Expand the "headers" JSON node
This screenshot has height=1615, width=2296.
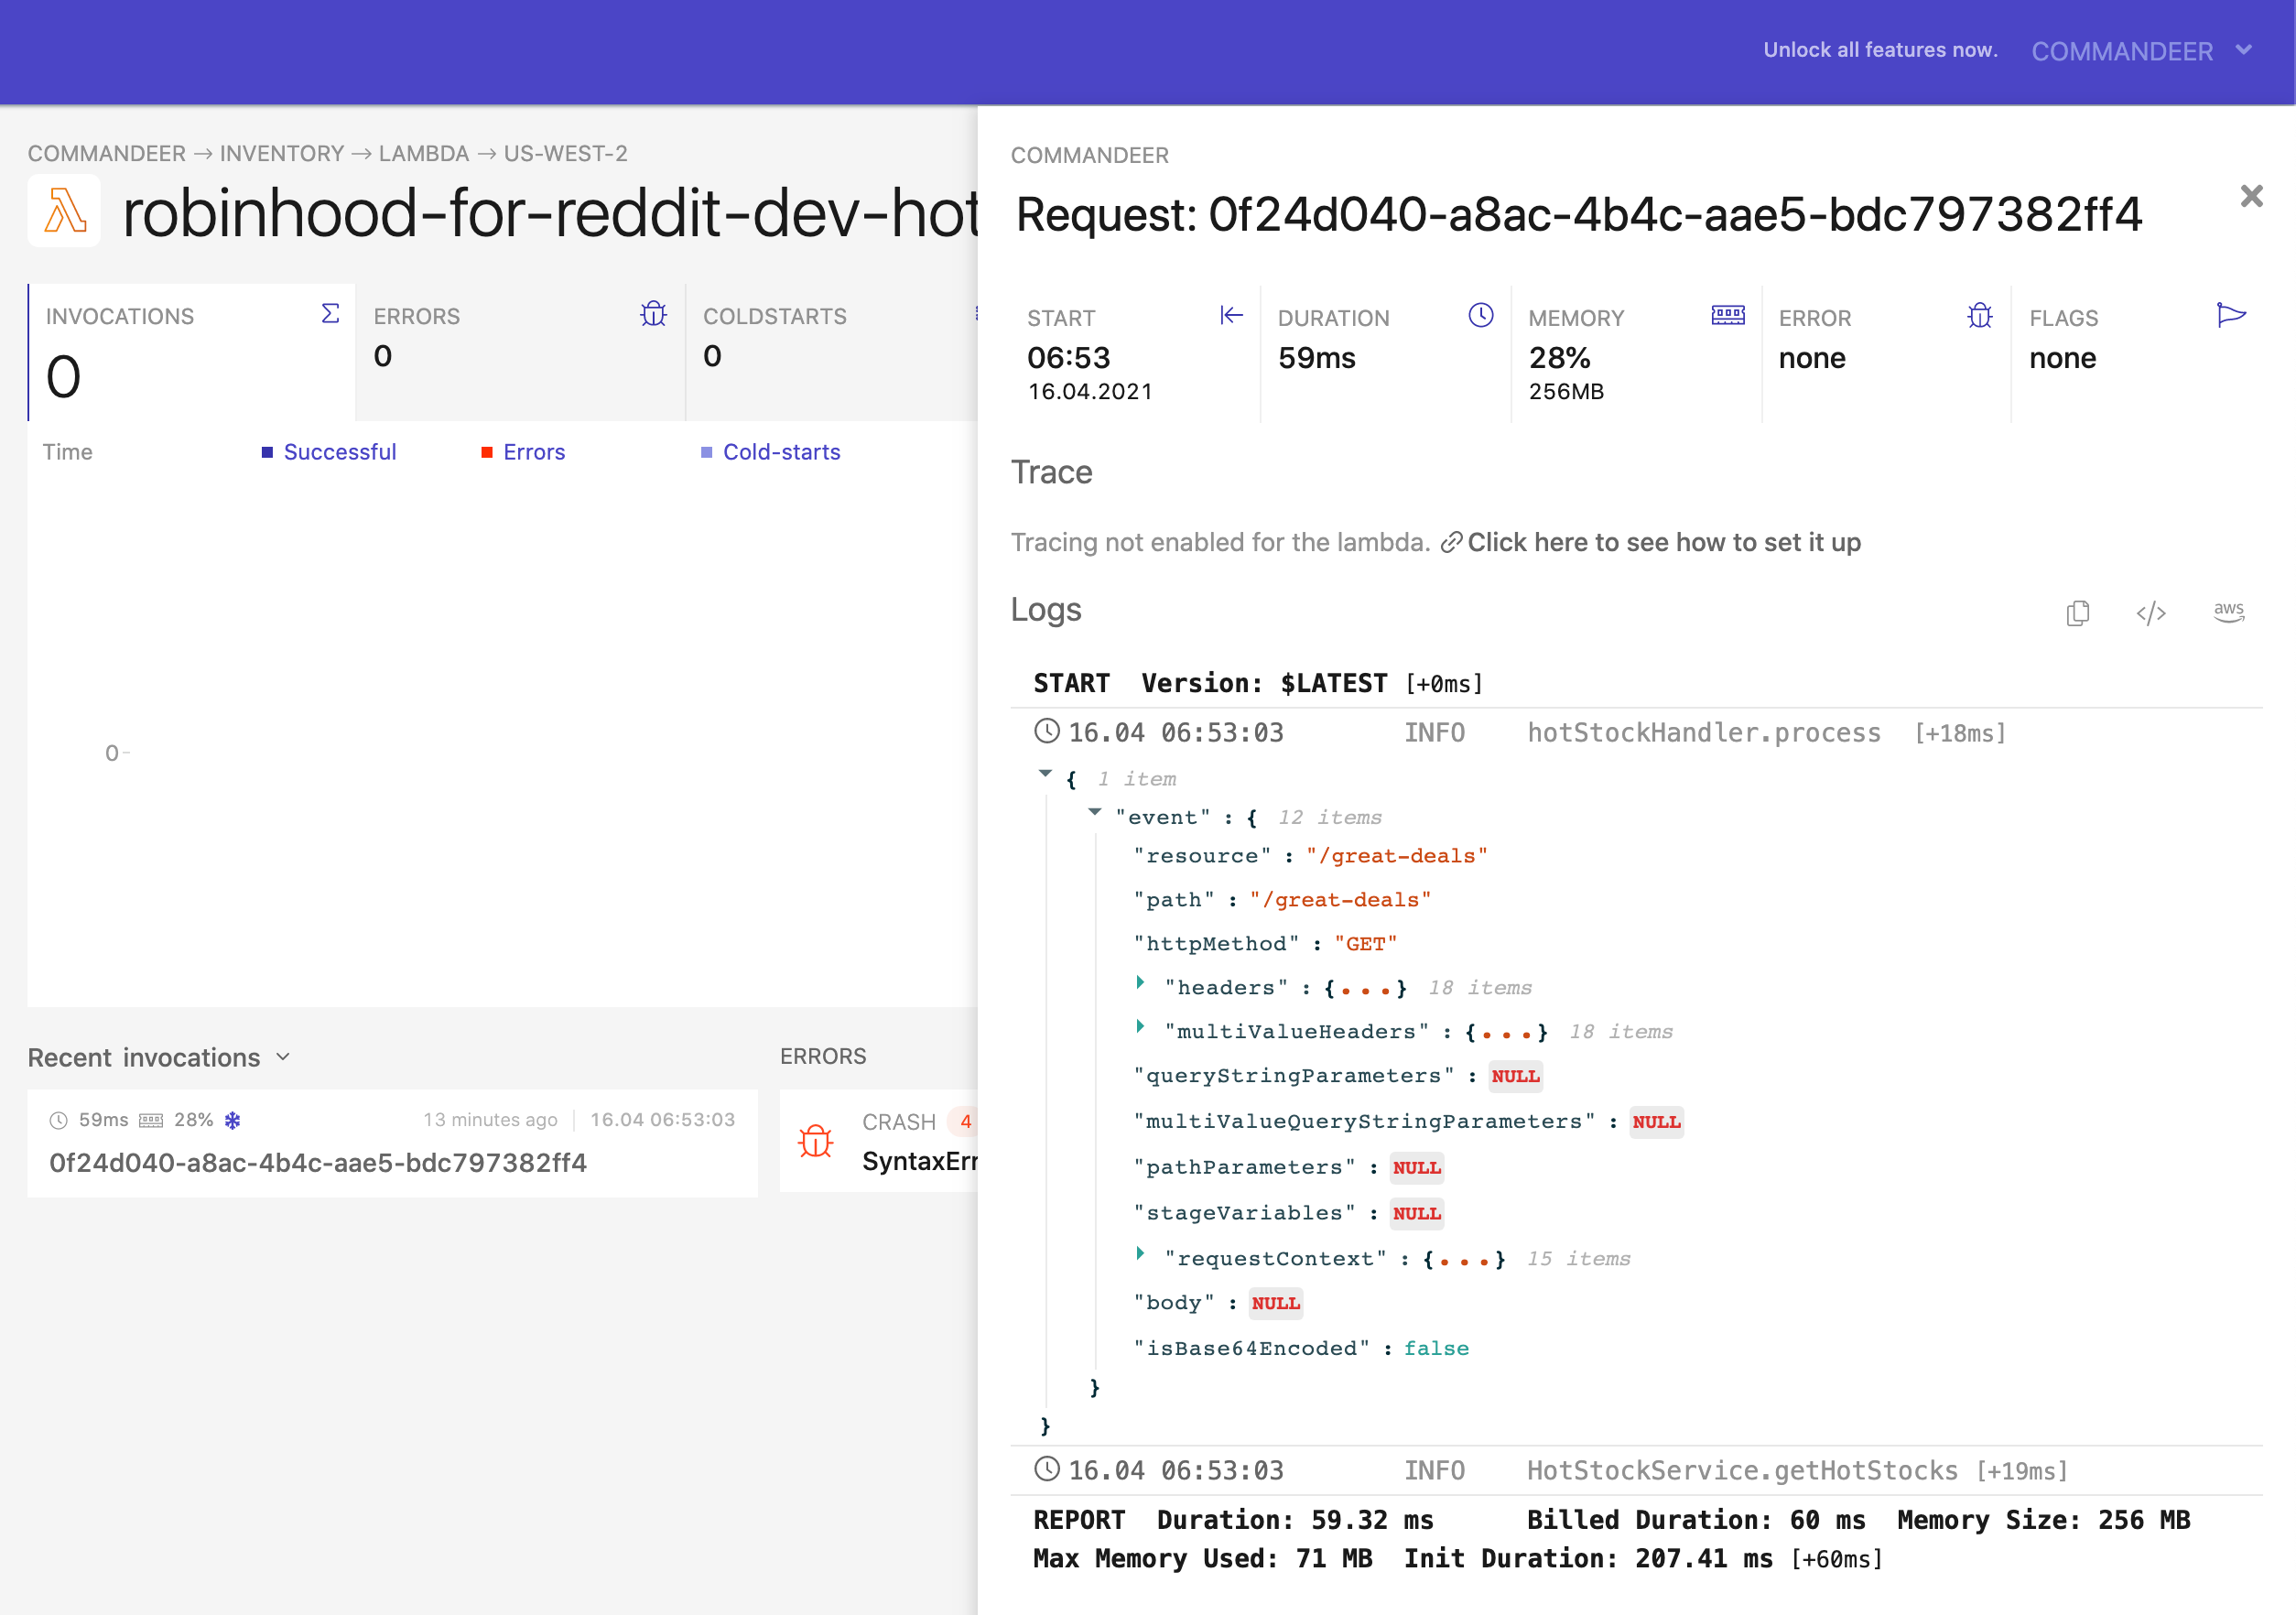pos(1140,982)
